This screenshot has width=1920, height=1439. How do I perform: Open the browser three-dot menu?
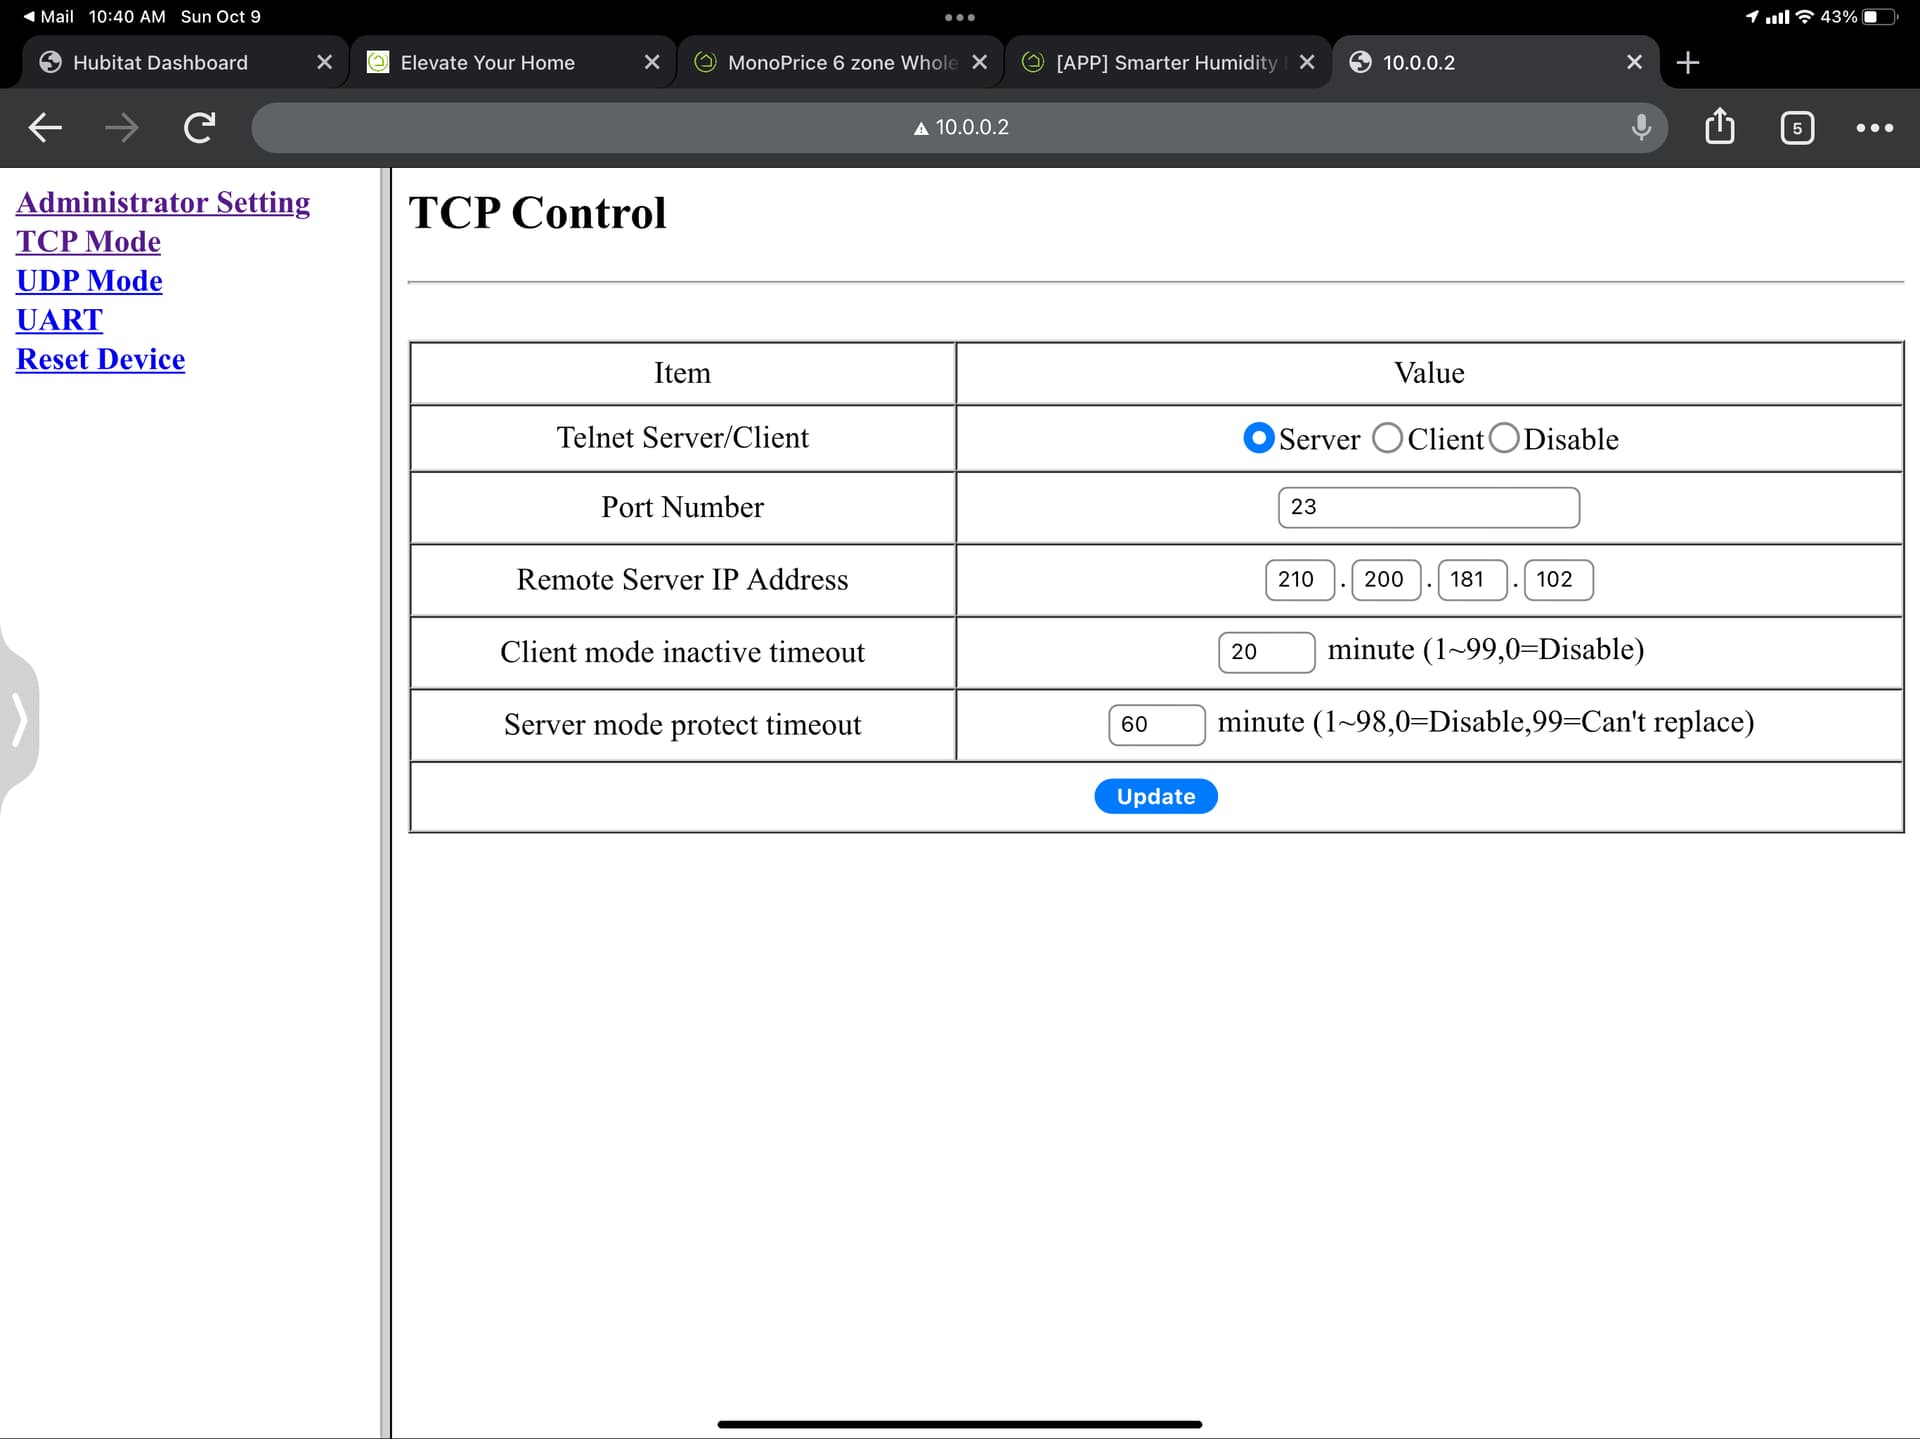tap(1874, 128)
